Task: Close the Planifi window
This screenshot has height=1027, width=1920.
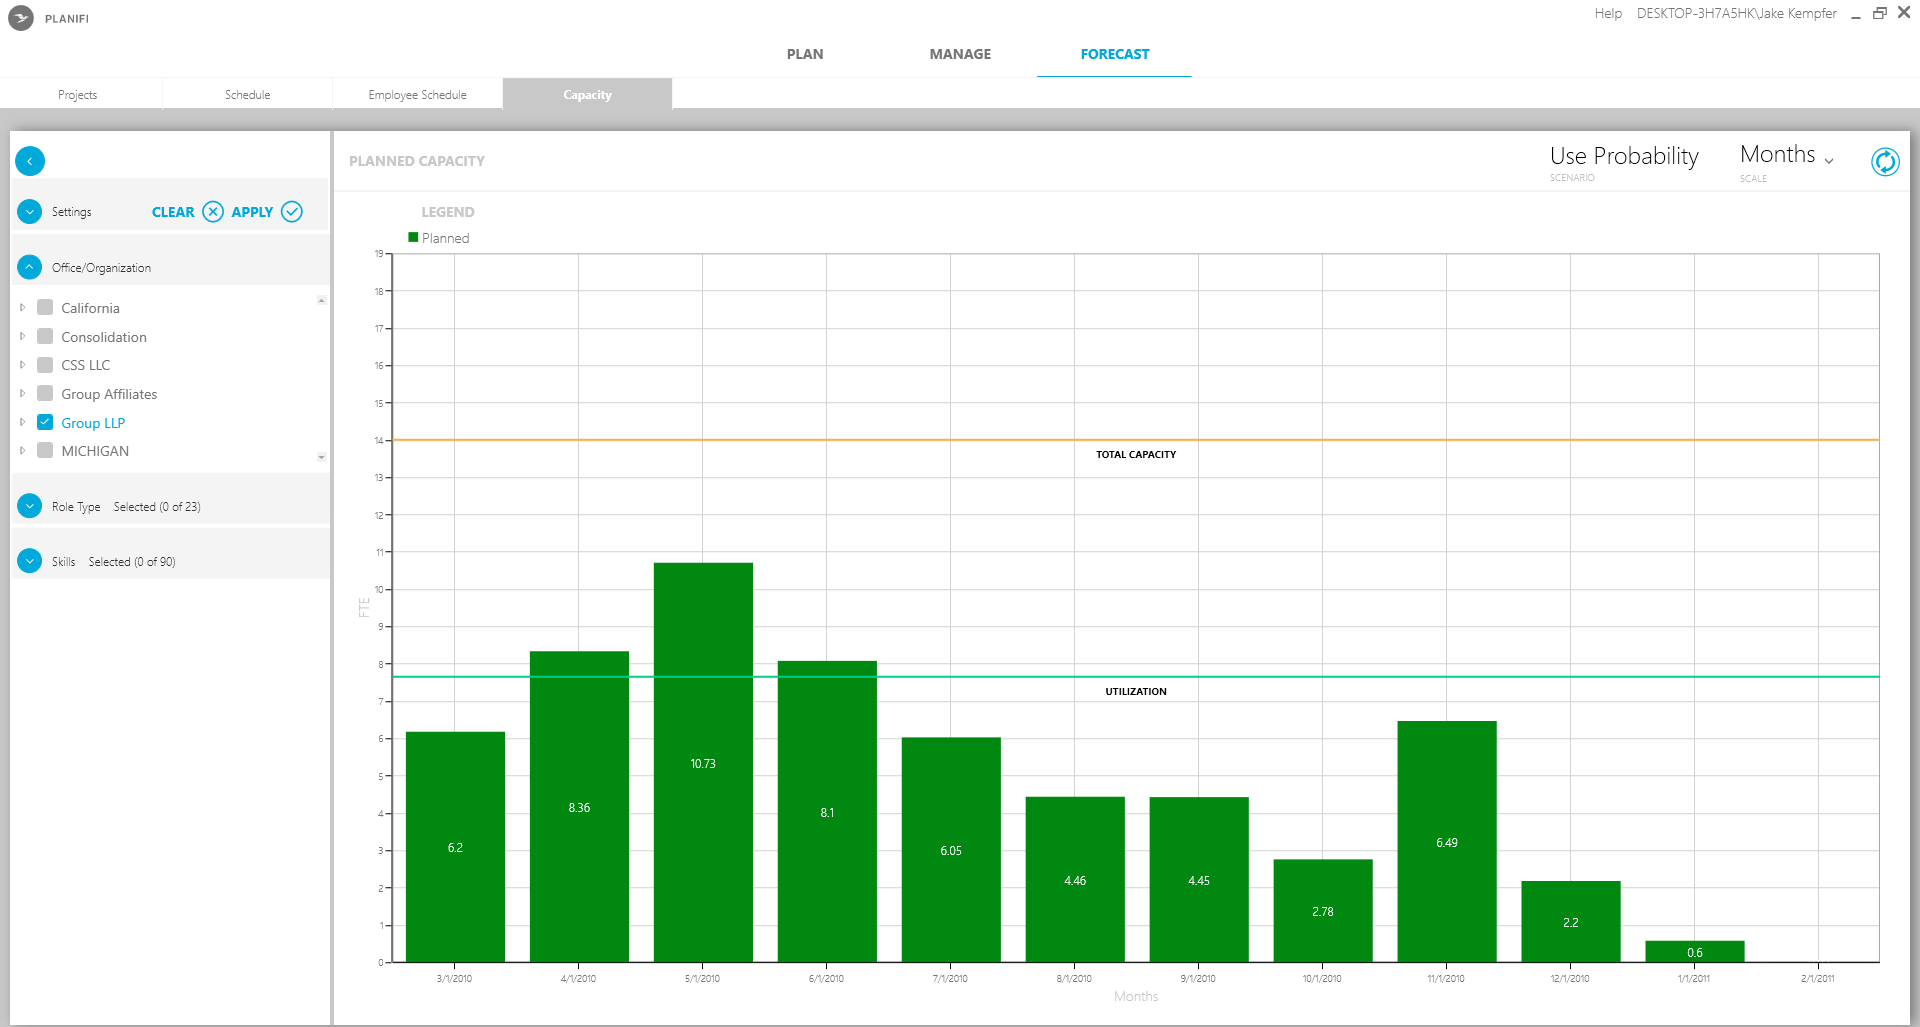Action: click(x=1904, y=13)
